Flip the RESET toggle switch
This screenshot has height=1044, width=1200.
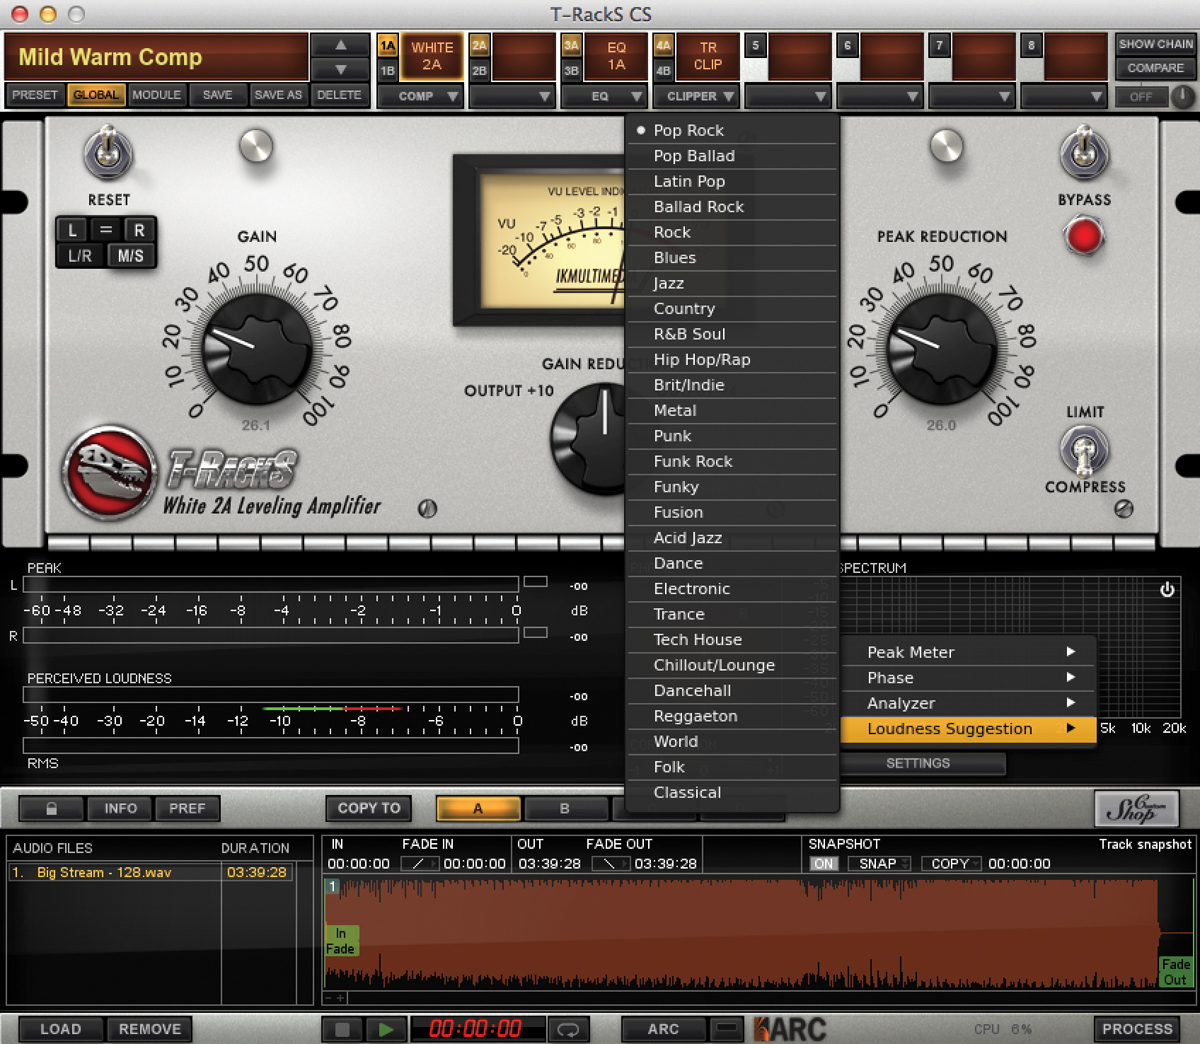(x=108, y=154)
